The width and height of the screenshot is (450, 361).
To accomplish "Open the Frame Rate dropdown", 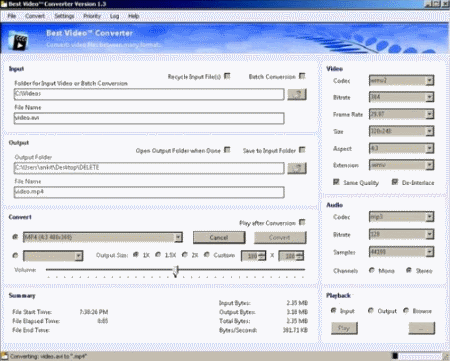I will pos(429,114).
